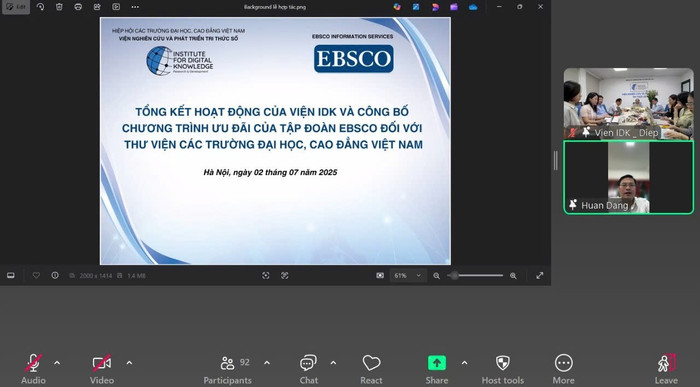
Task: Expand the Video options caret
Action: pos(129,363)
